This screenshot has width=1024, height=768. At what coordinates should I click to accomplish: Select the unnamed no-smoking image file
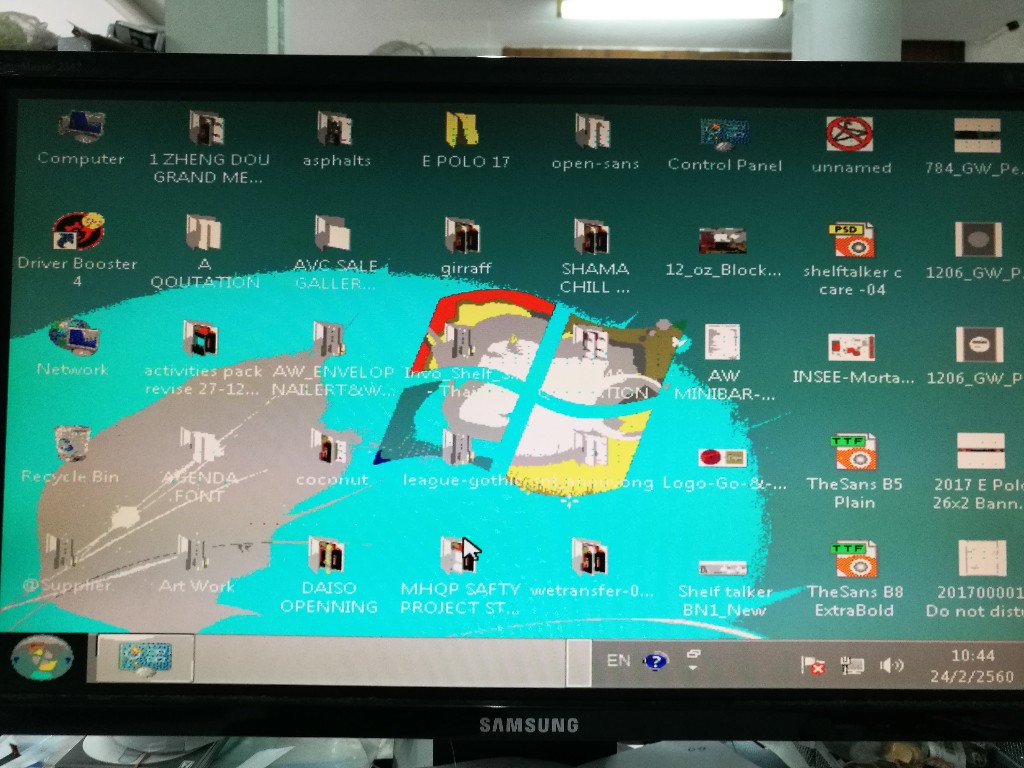849,135
